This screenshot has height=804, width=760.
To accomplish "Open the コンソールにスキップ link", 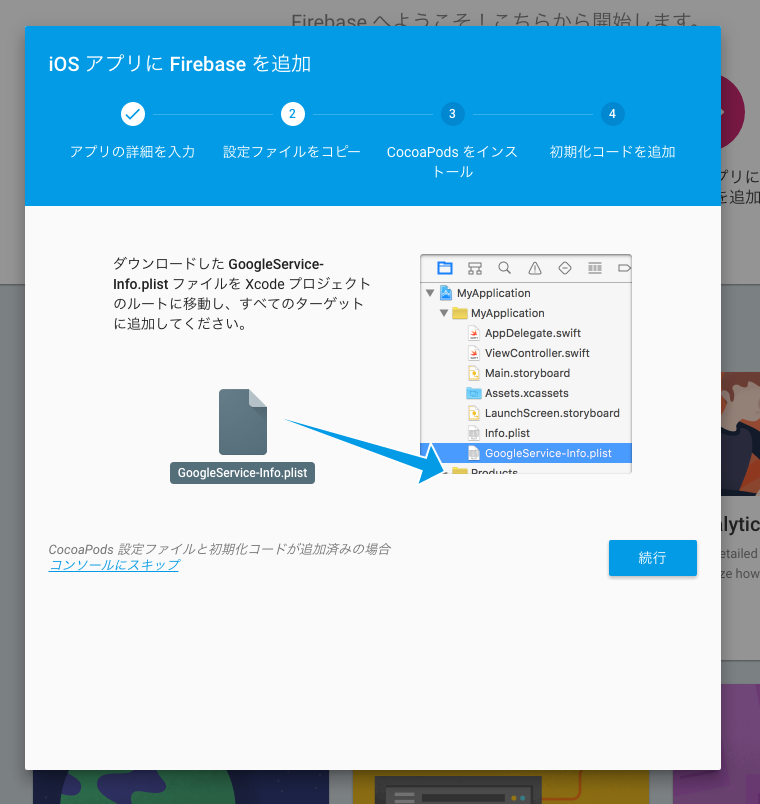I will tap(114, 565).
